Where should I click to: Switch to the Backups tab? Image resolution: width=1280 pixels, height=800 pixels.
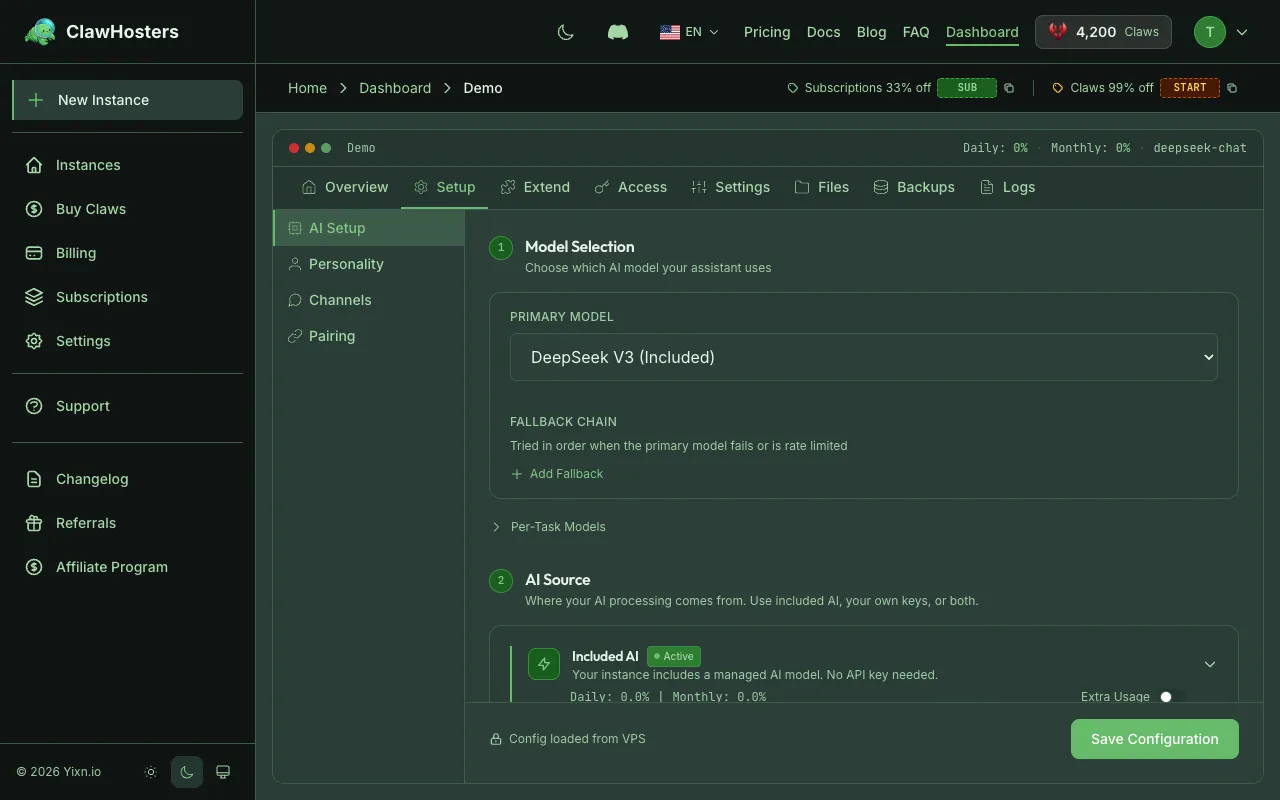click(914, 187)
